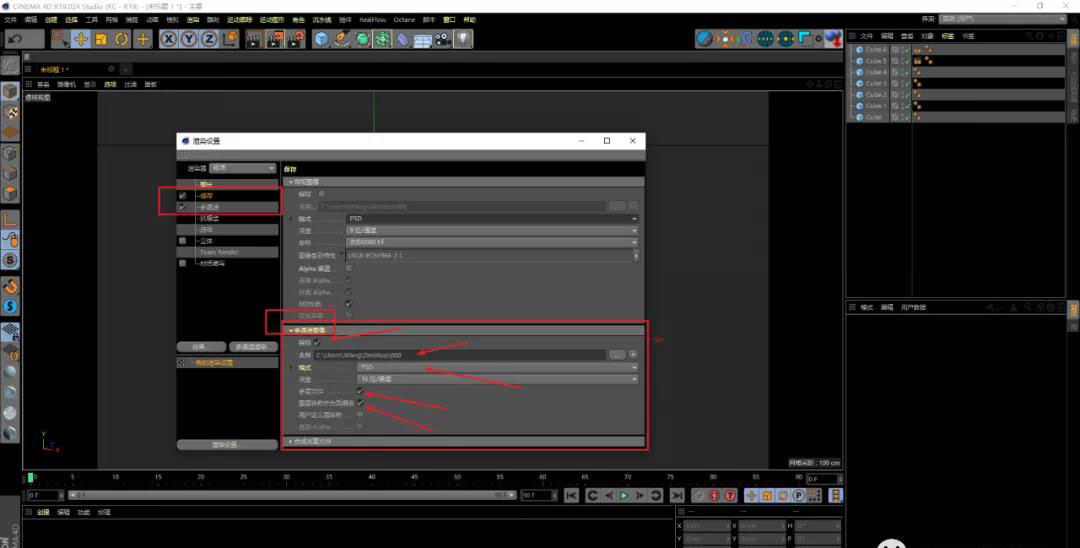Image resolution: width=1080 pixels, height=548 pixels.
Task: Toggle the Alpha channel checkbox
Action: (x=349, y=268)
